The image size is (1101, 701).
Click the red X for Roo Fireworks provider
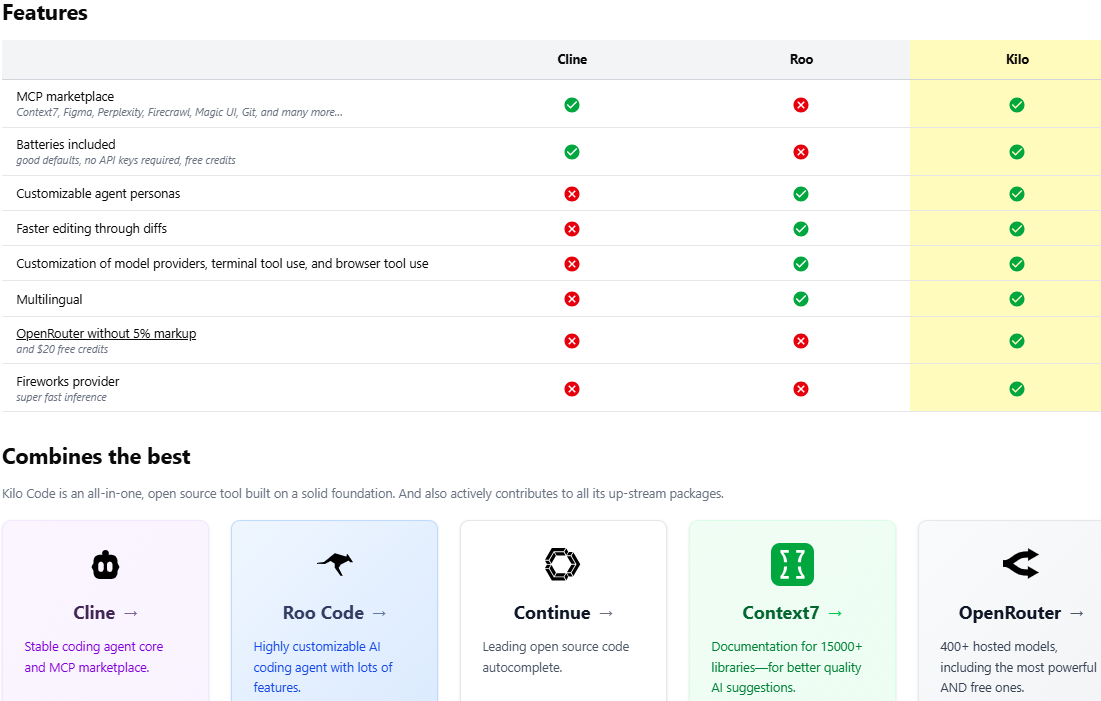[801, 388]
